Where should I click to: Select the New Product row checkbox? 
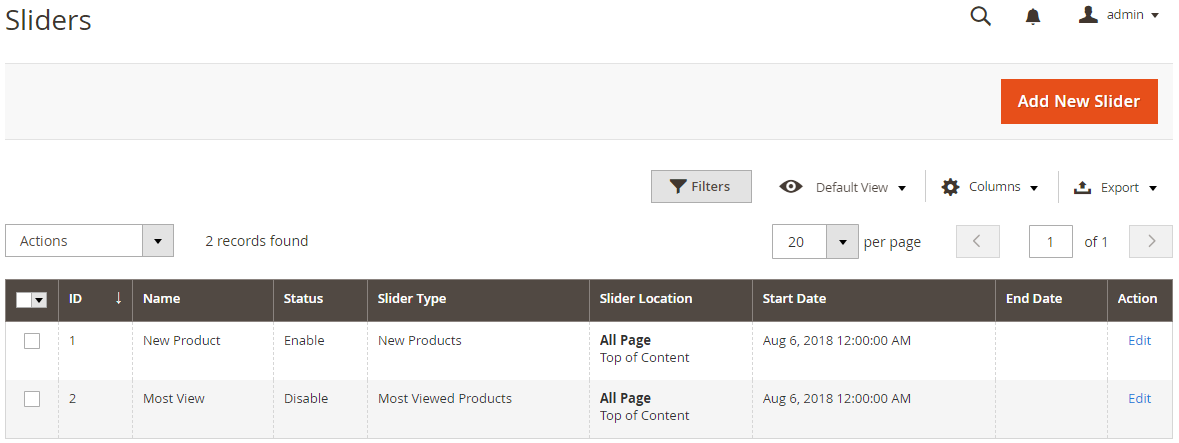click(32, 341)
